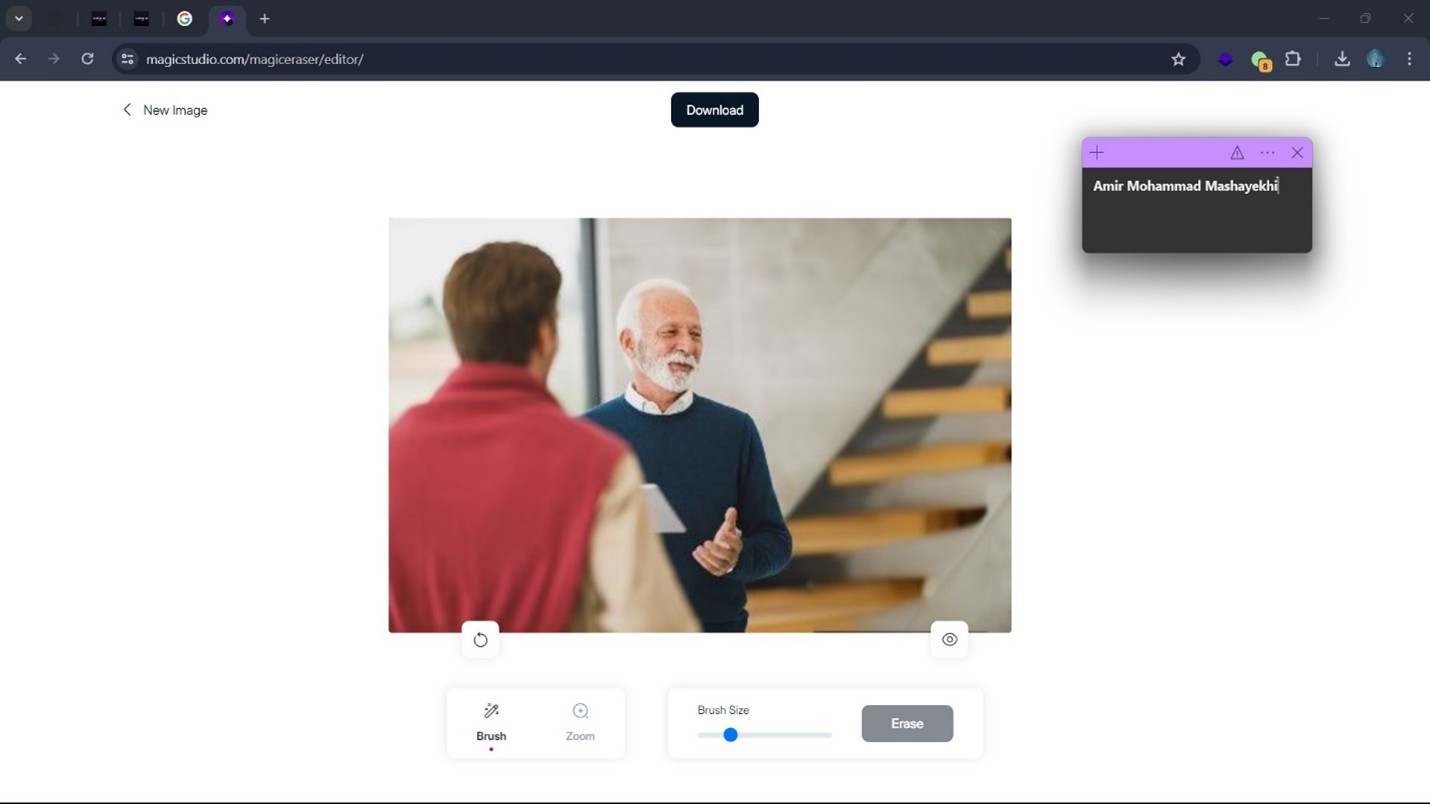Select the active Magic Studio tab

point(227,19)
